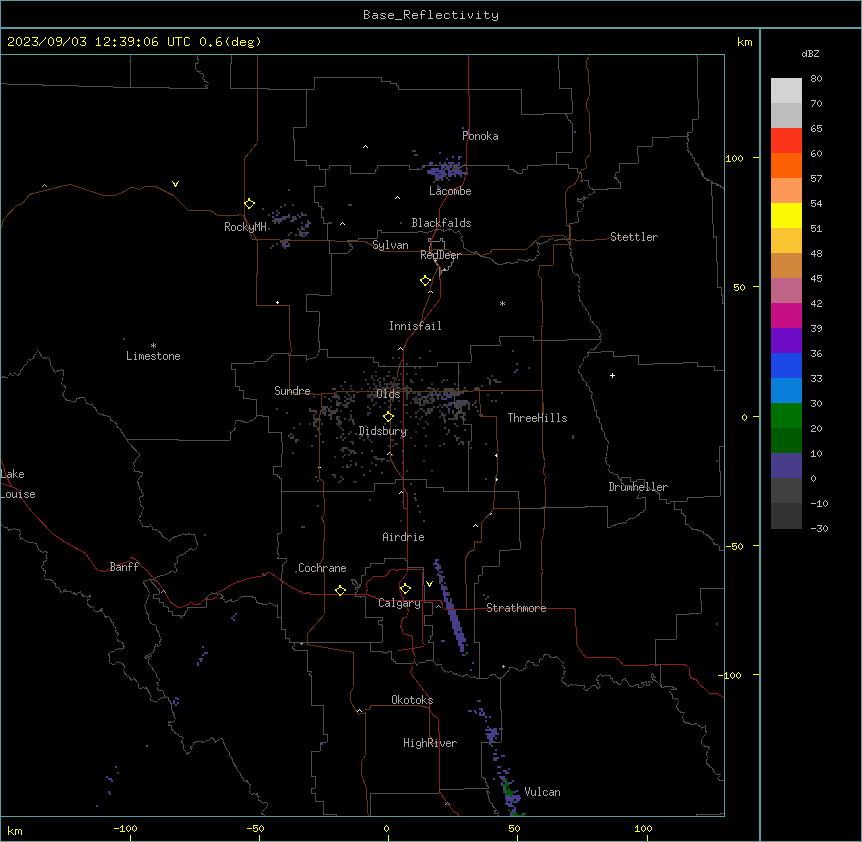This screenshot has height=842, width=862.
Task: Click the 54 value on dBZ legend
Action: point(816,203)
